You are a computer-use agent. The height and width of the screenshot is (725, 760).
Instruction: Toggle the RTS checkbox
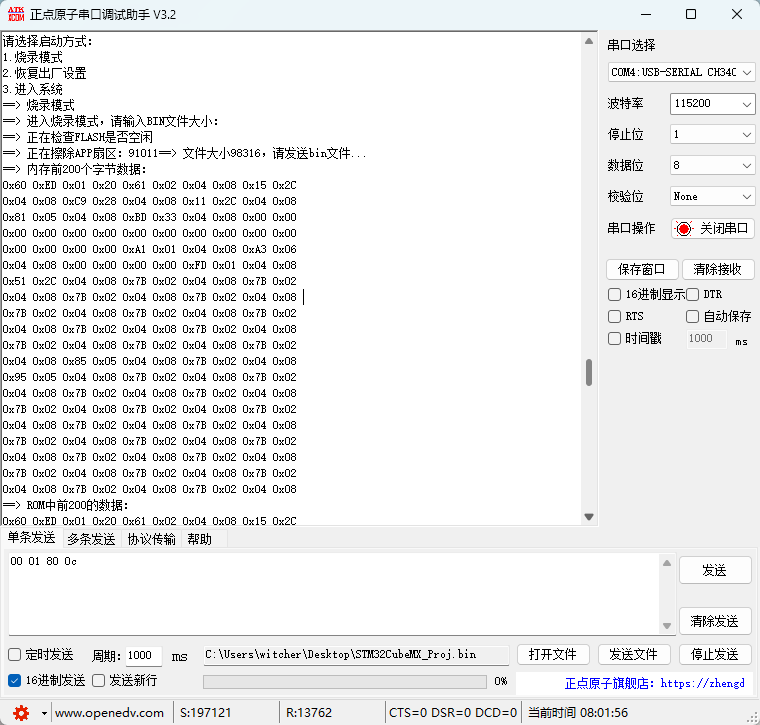click(614, 316)
